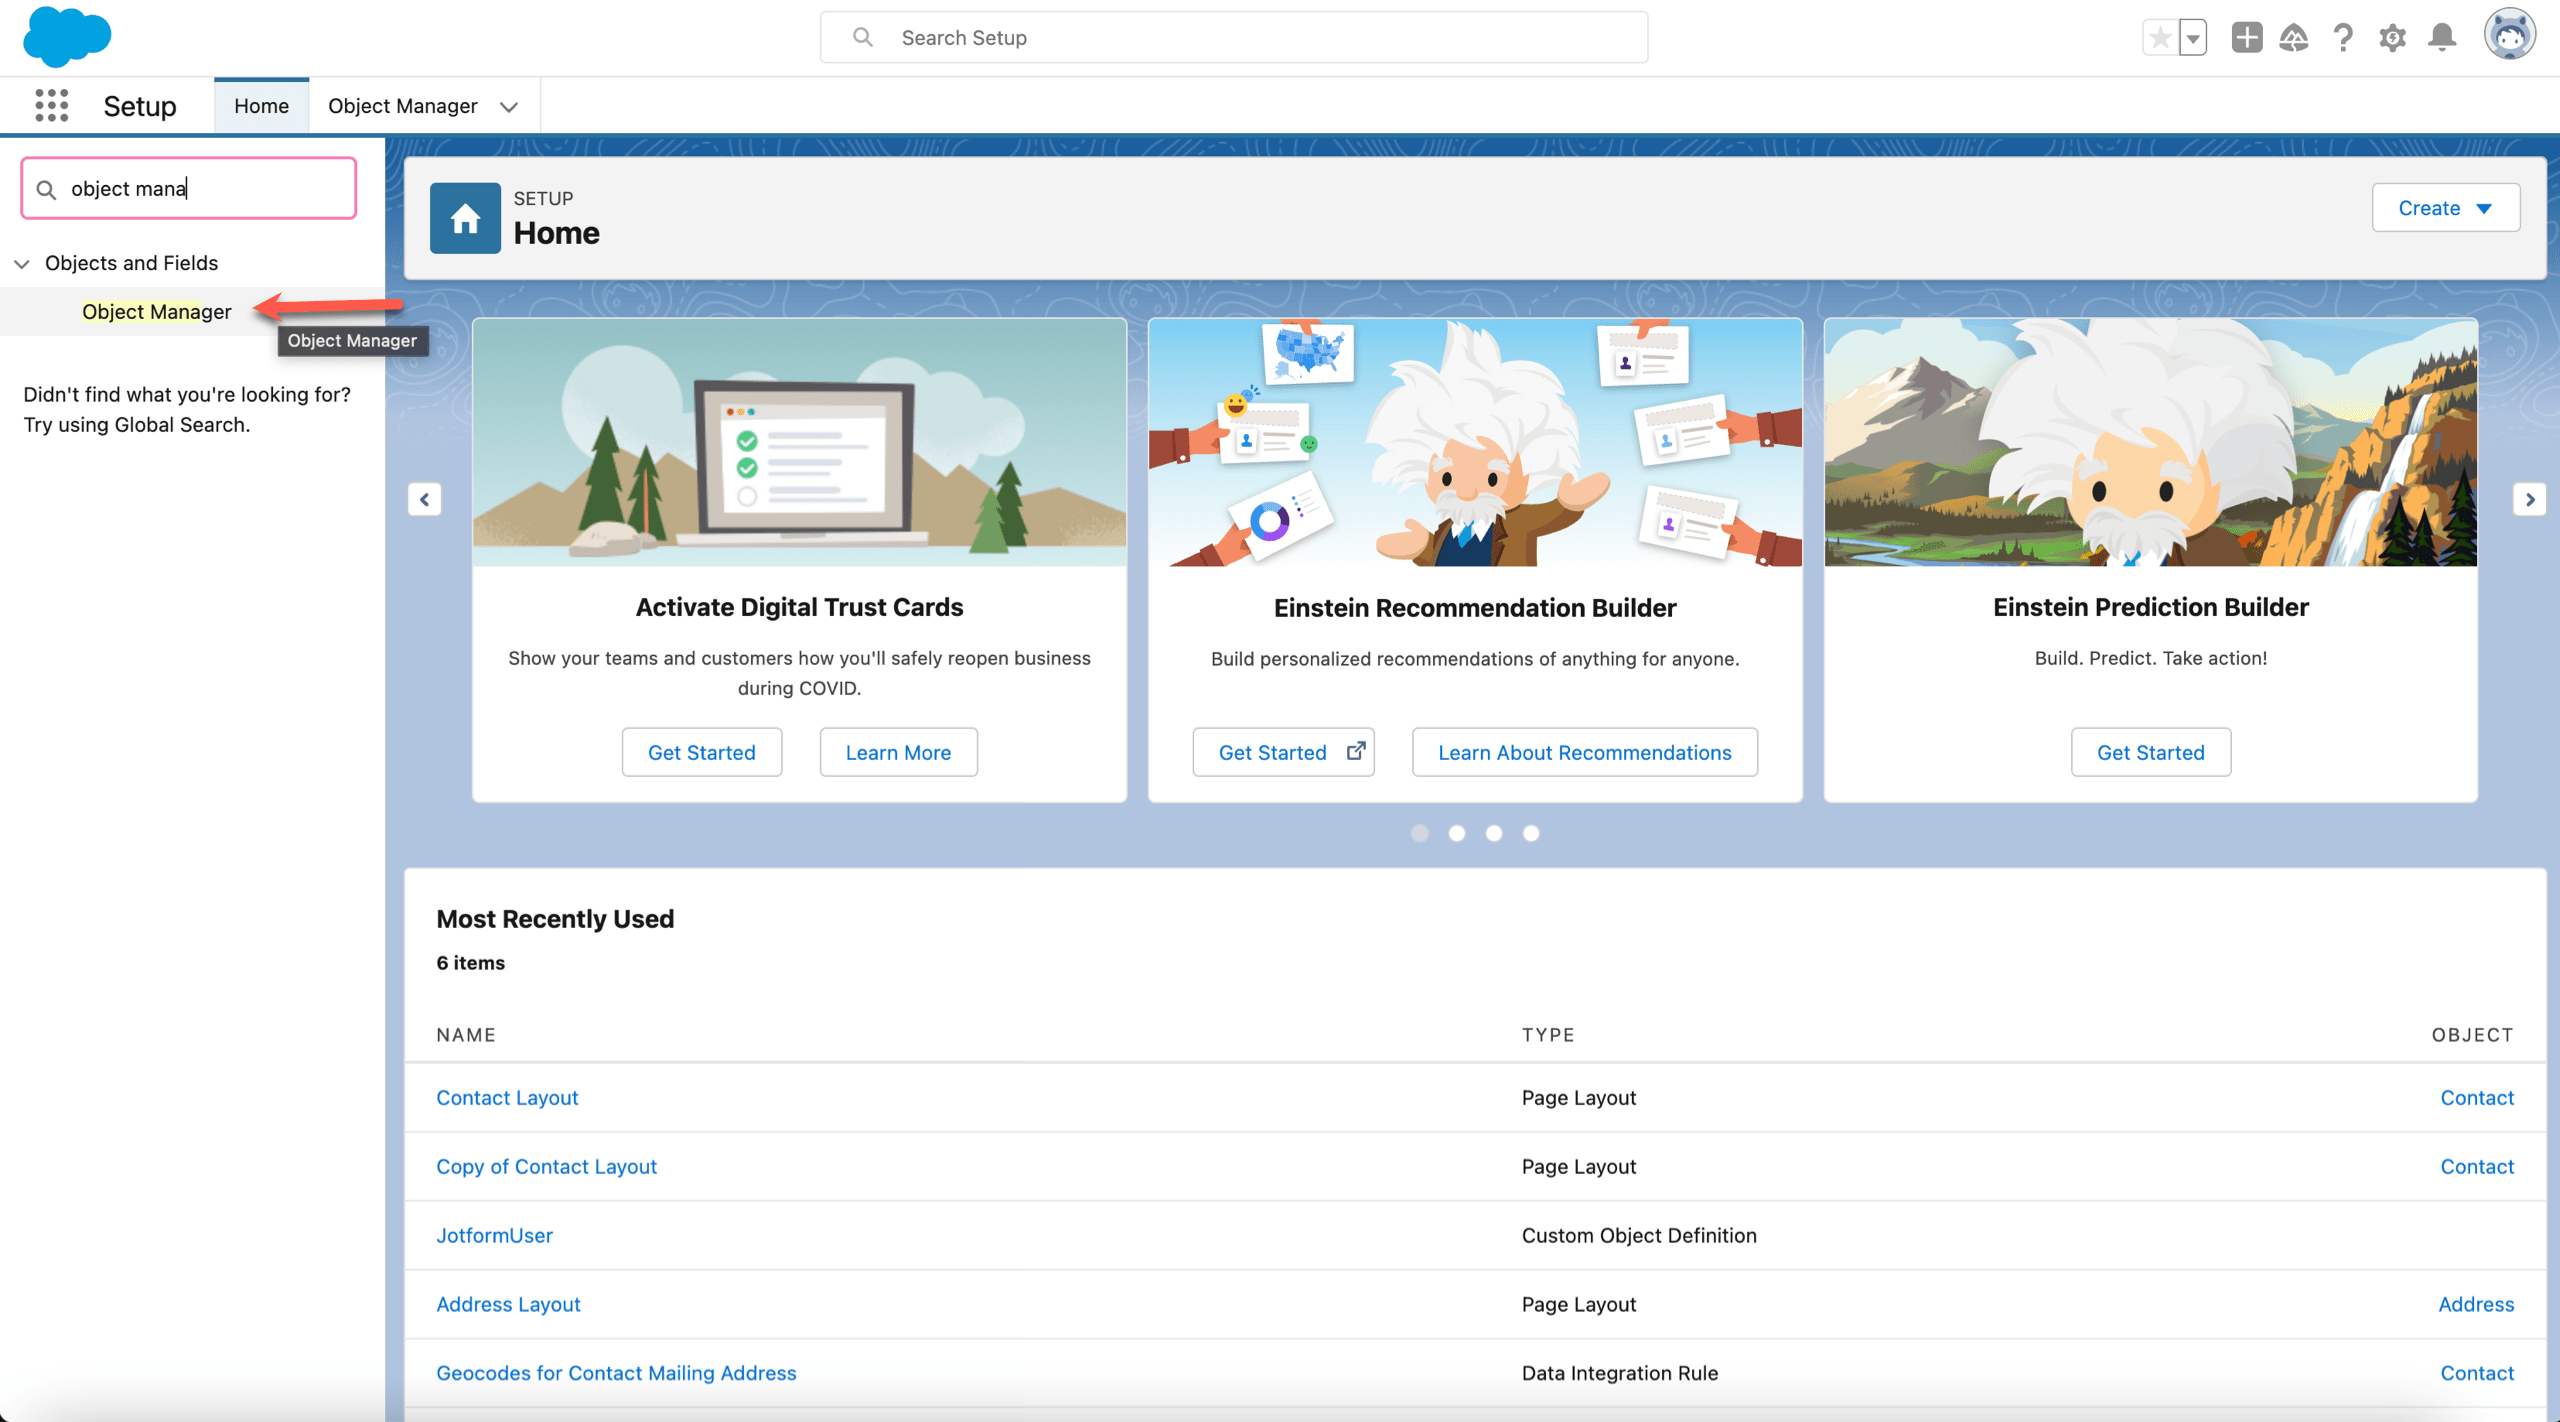Image resolution: width=2560 pixels, height=1422 pixels.
Task: Select the last carousel indicator dot
Action: pyautogui.click(x=1531, y=833)
